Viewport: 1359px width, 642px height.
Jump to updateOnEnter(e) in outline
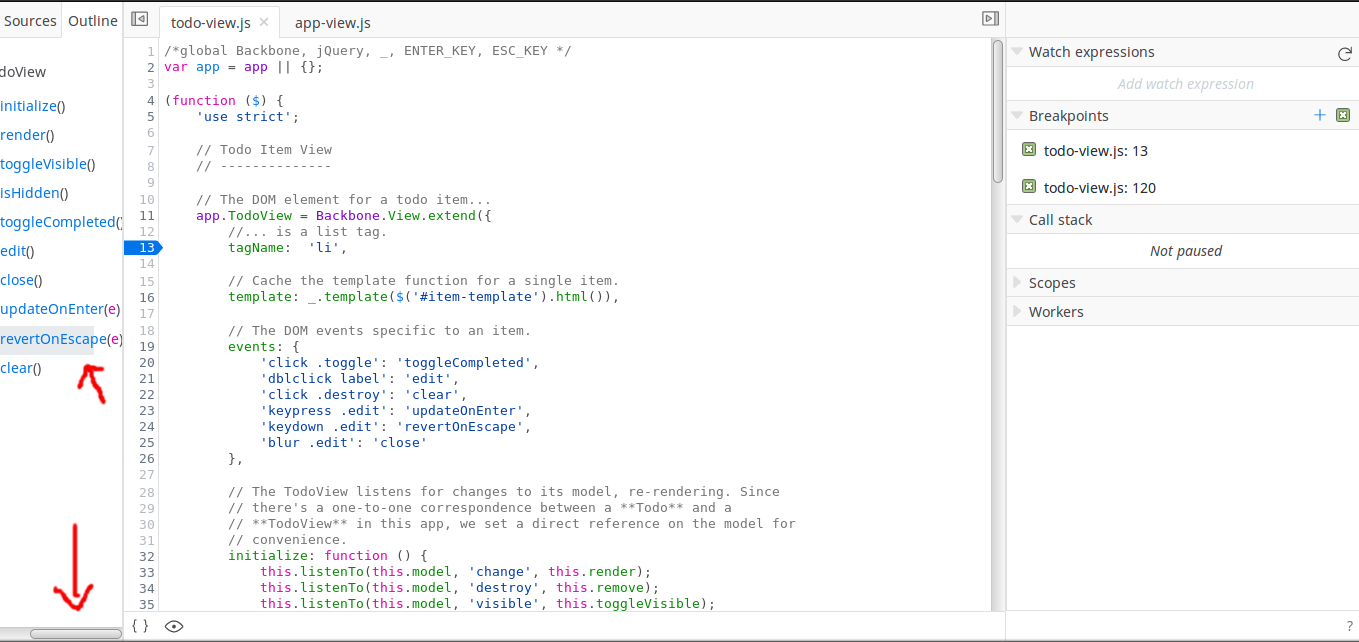tap(60, 309)
